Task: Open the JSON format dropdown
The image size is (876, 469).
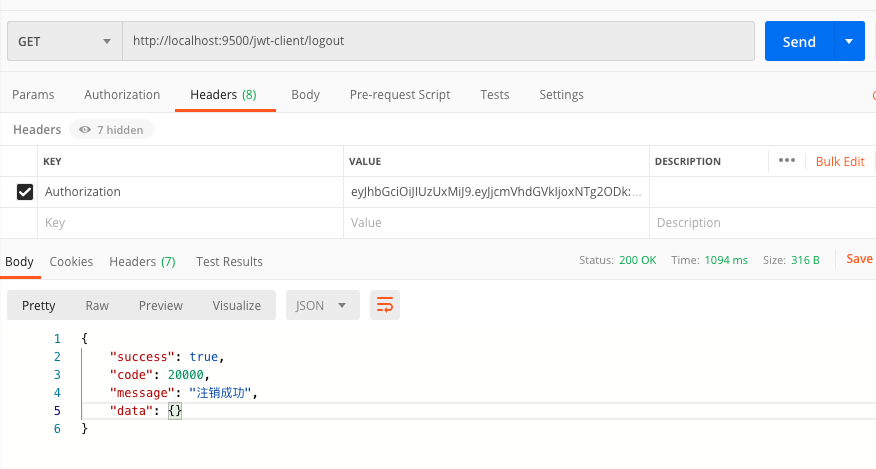Action: coord(322,306)
